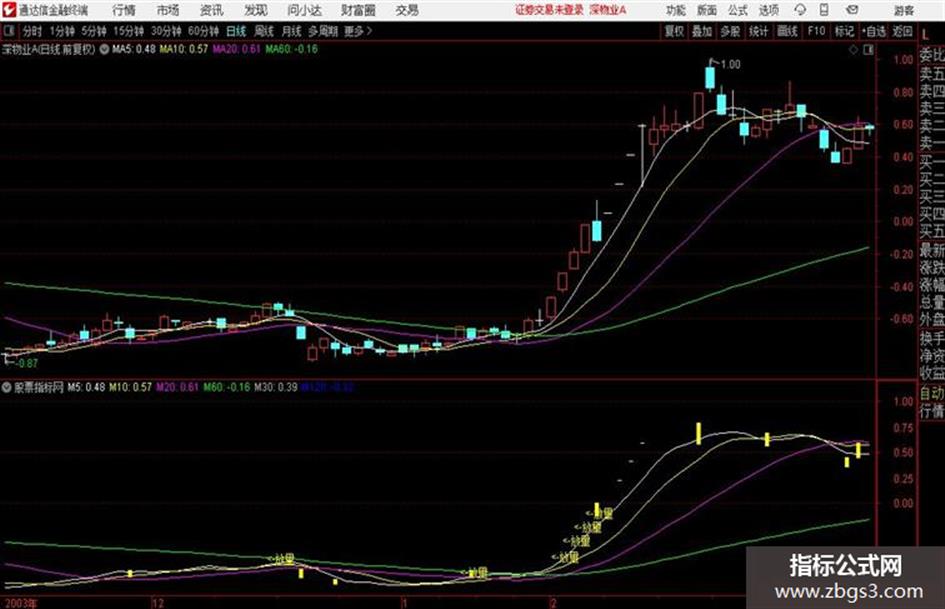The height and width of the screenshot is (609, 945).
Task: Open the 问小达 menu
Action: pyautogui.click(x=304, y=10)
